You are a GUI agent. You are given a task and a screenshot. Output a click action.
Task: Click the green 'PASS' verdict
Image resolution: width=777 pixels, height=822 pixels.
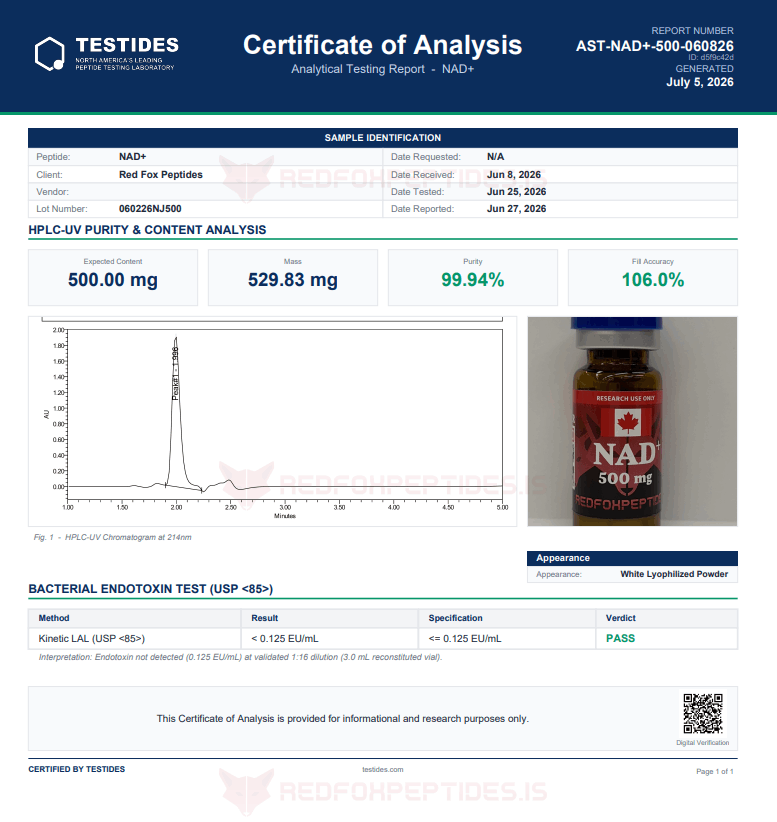point(620,639)
